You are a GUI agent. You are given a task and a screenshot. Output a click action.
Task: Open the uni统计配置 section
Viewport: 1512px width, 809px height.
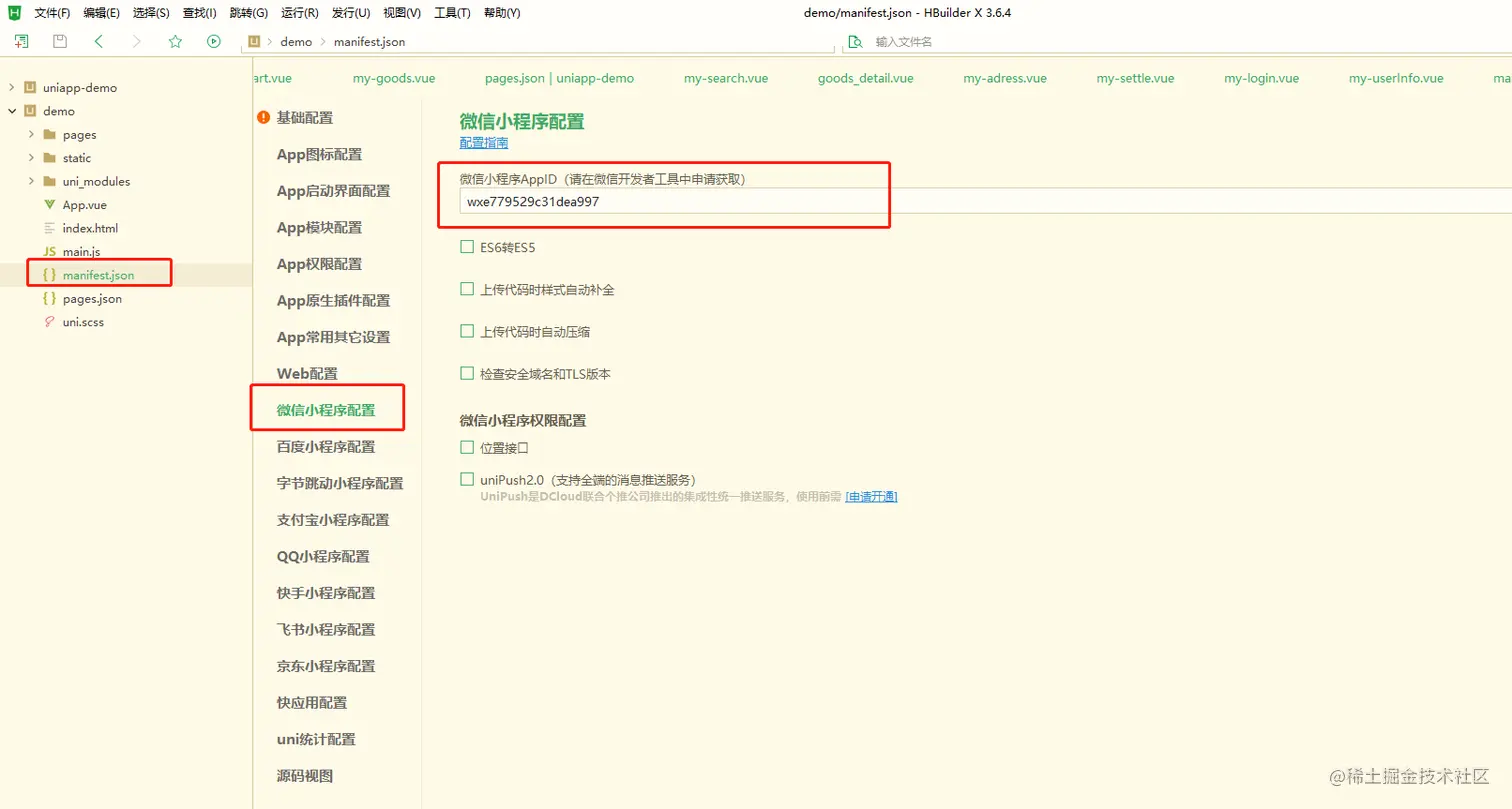pyautogui.click(x=317, y=739)
